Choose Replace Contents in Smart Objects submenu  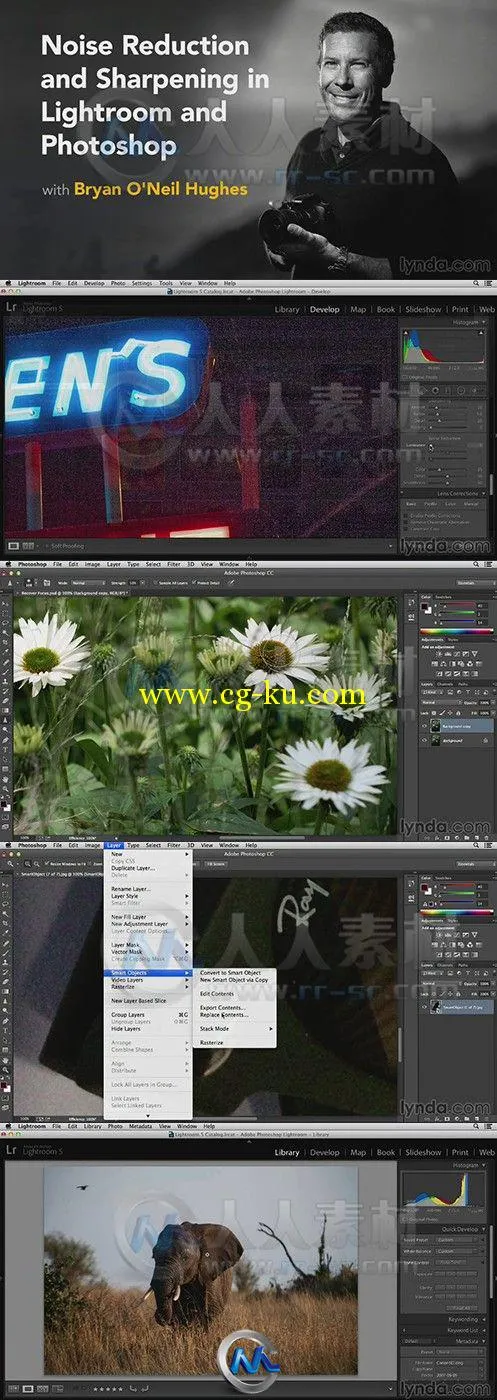[222, 1014]
